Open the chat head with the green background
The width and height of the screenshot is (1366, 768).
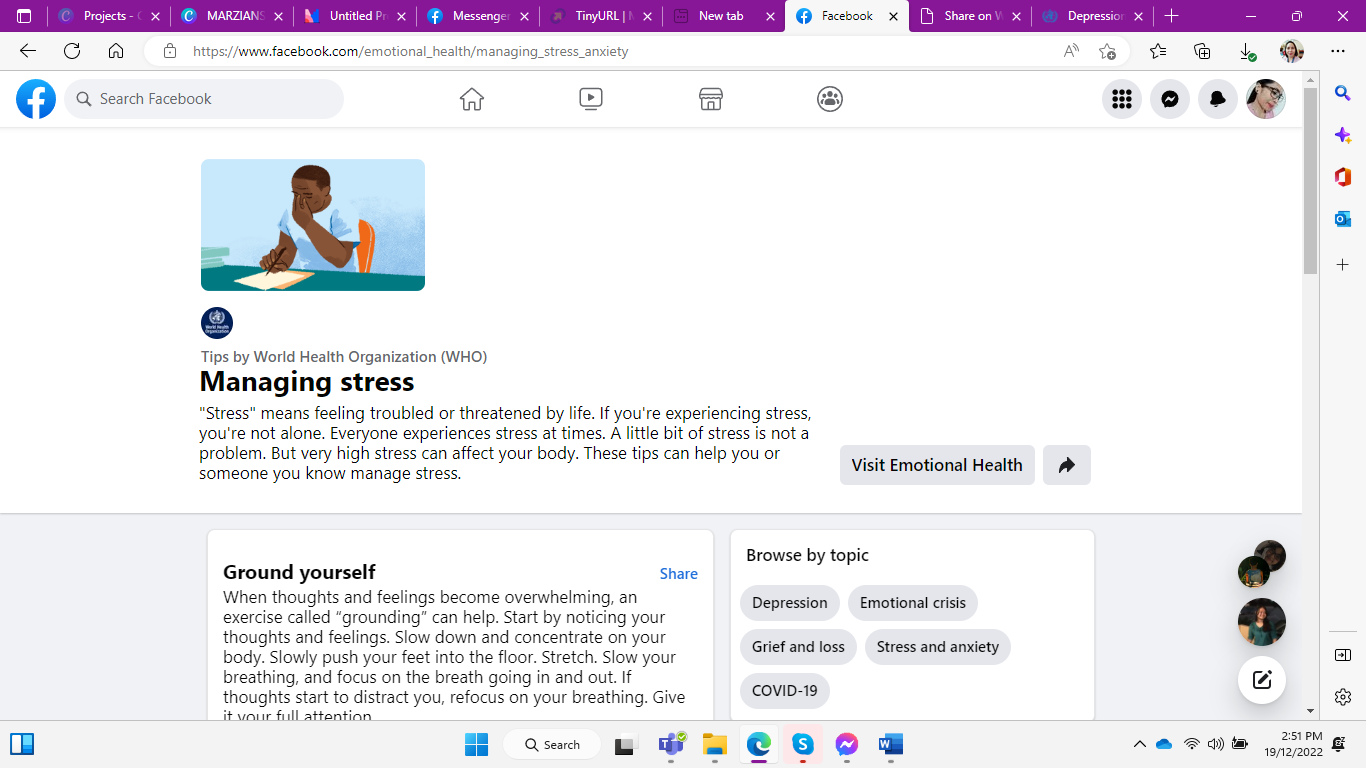click(x=1262, y=622)
